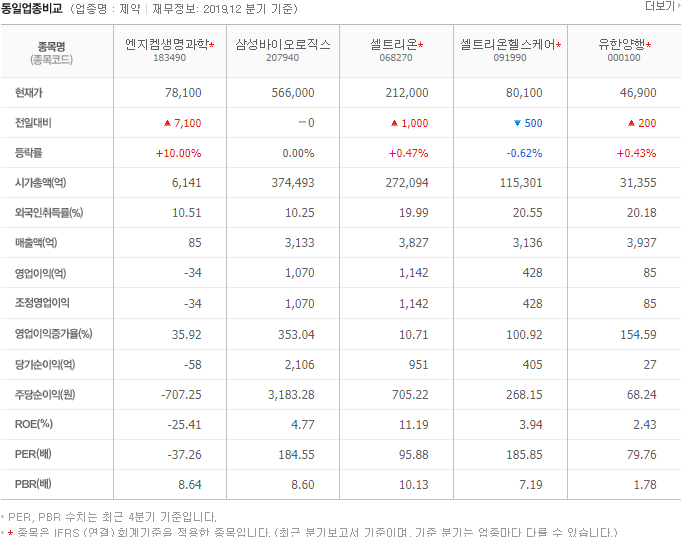
Task: Click the +0.43% change rate
Action: (x=636, y=153)
